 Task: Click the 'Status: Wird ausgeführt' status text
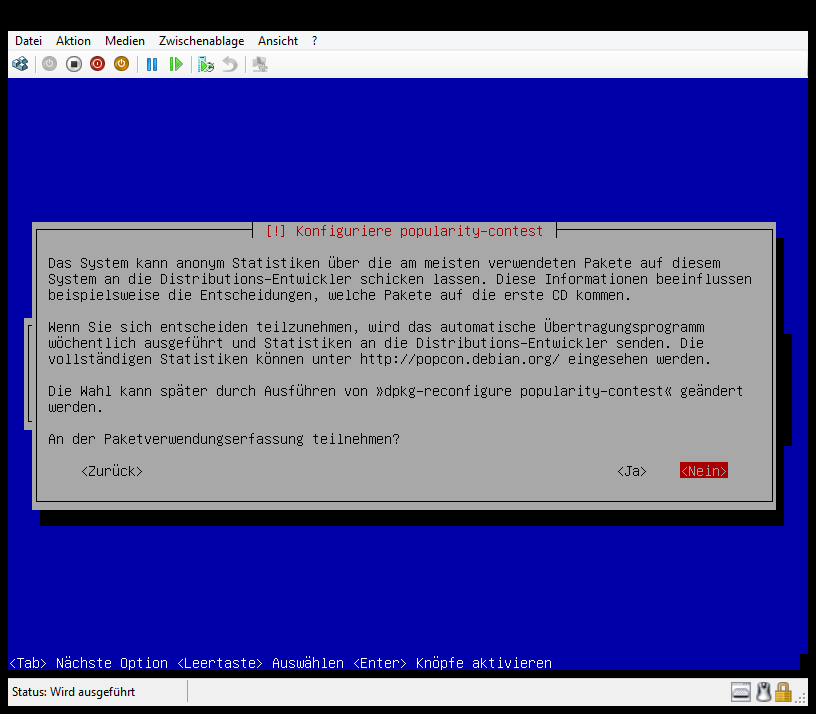coord(73,692)
